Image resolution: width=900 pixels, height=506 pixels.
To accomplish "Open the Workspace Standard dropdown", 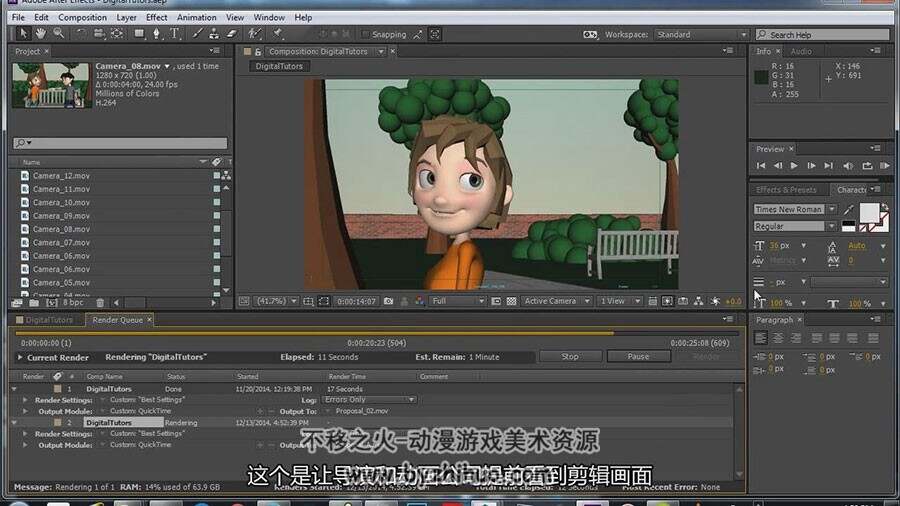I will (701, 34).
